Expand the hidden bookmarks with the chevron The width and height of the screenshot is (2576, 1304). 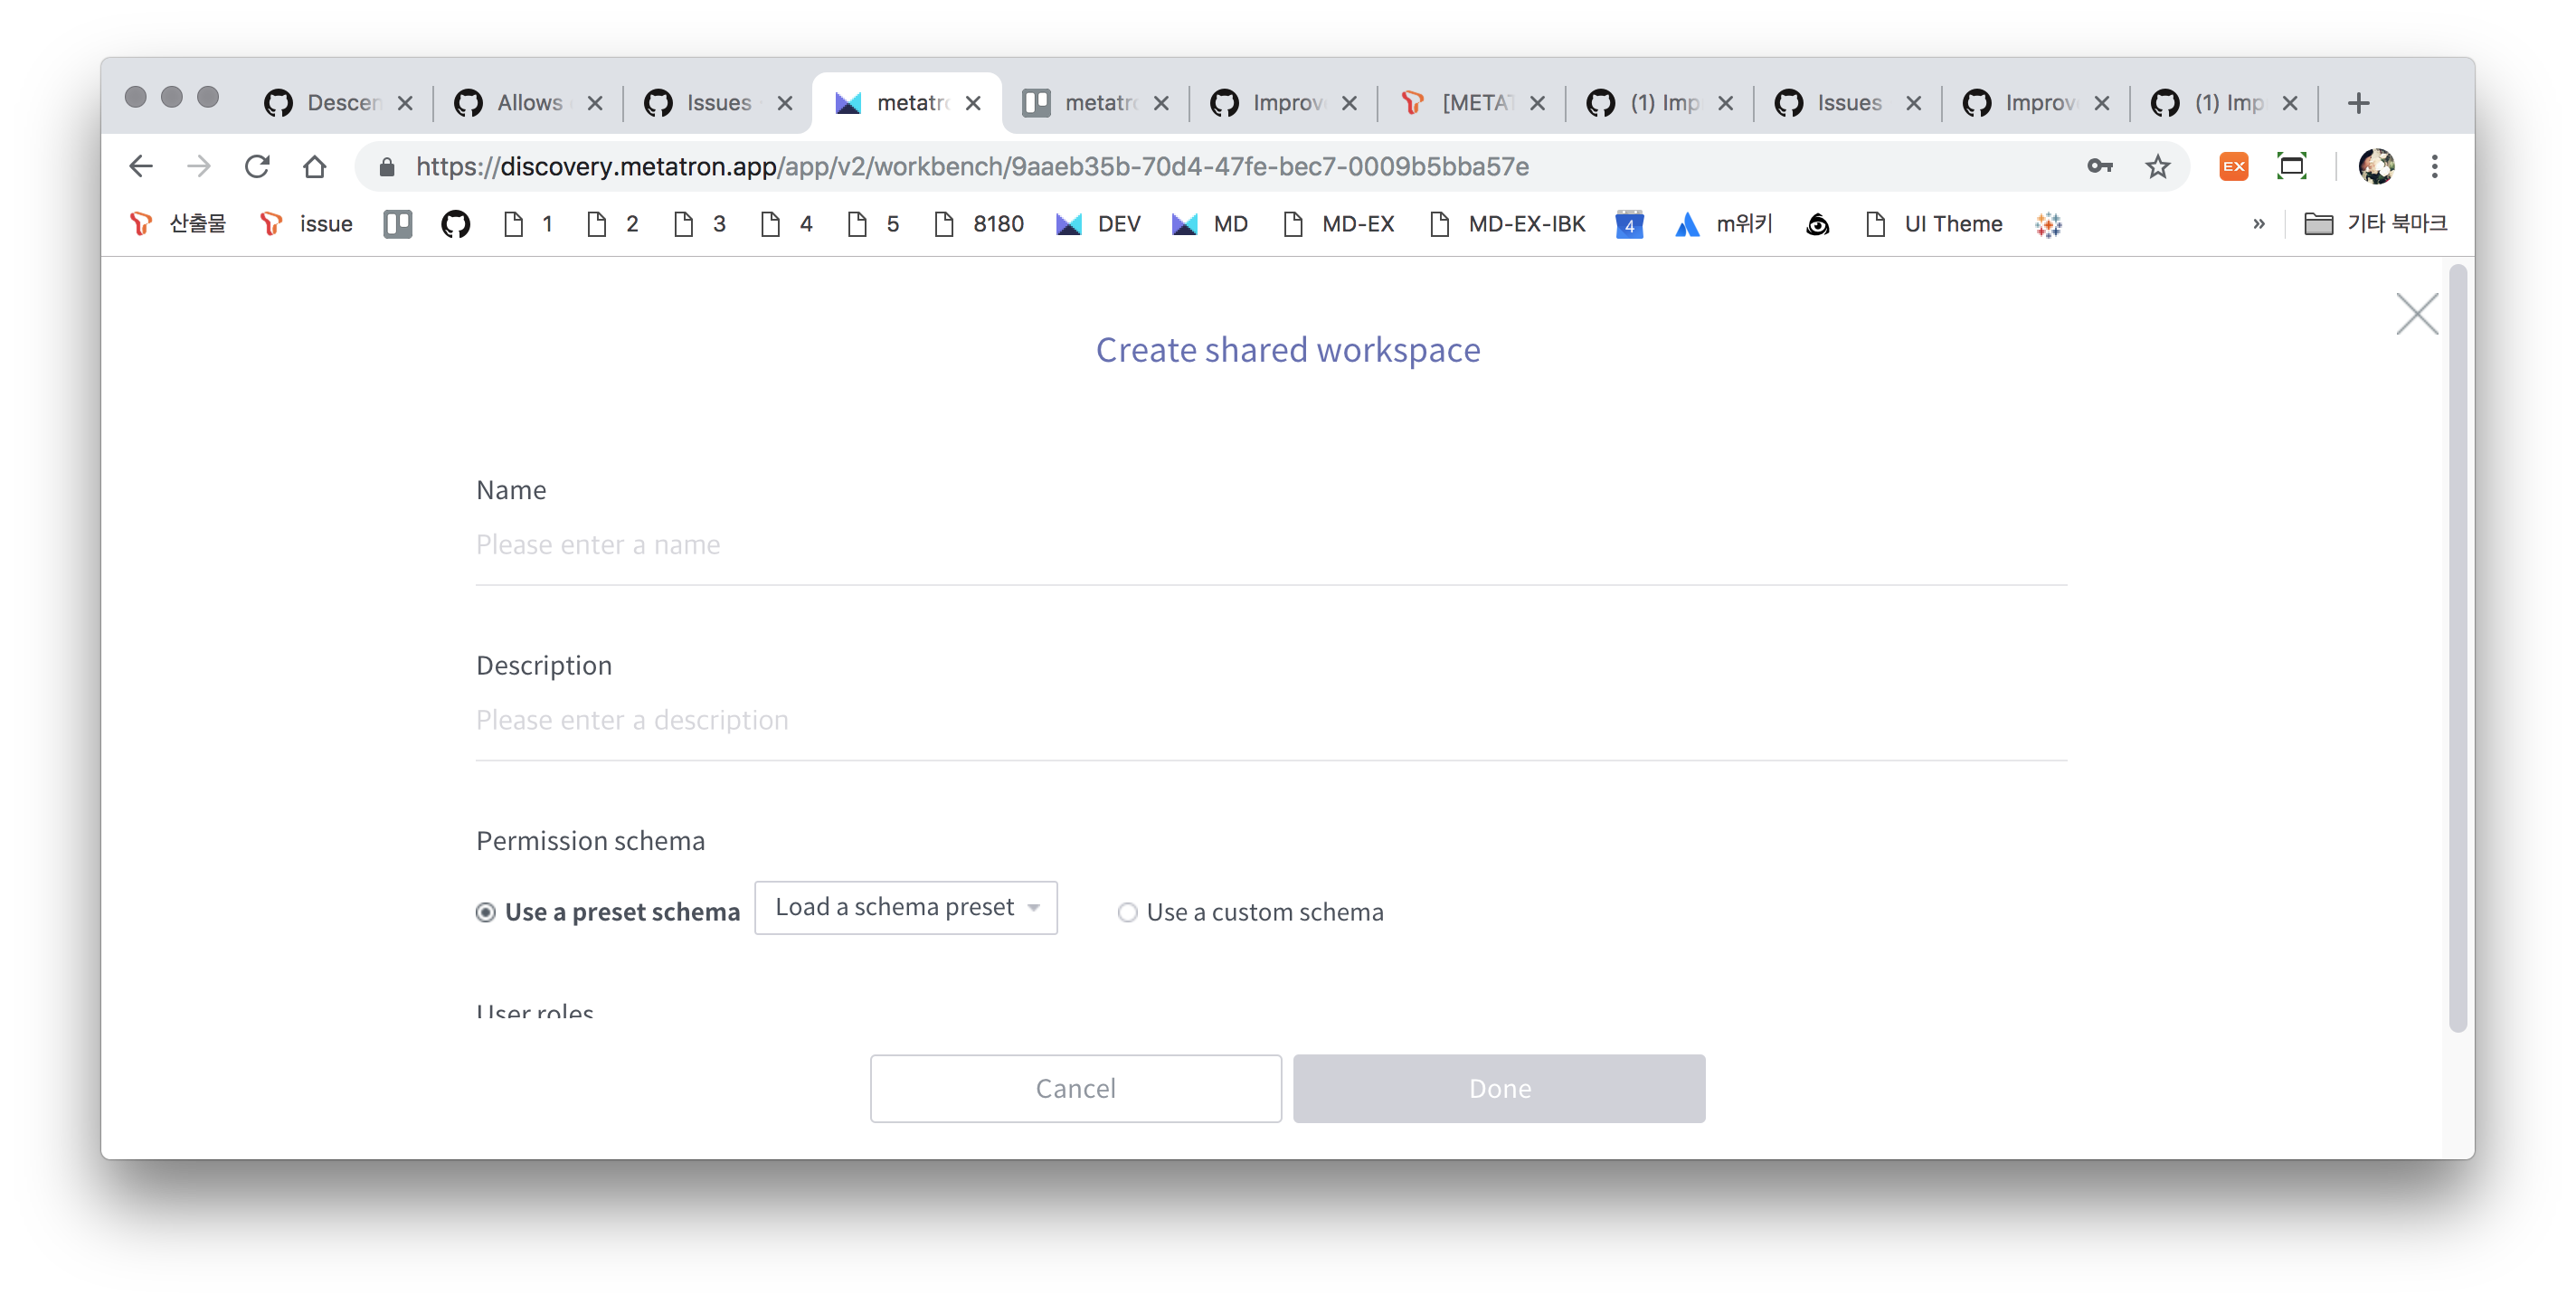[2258, 224]
